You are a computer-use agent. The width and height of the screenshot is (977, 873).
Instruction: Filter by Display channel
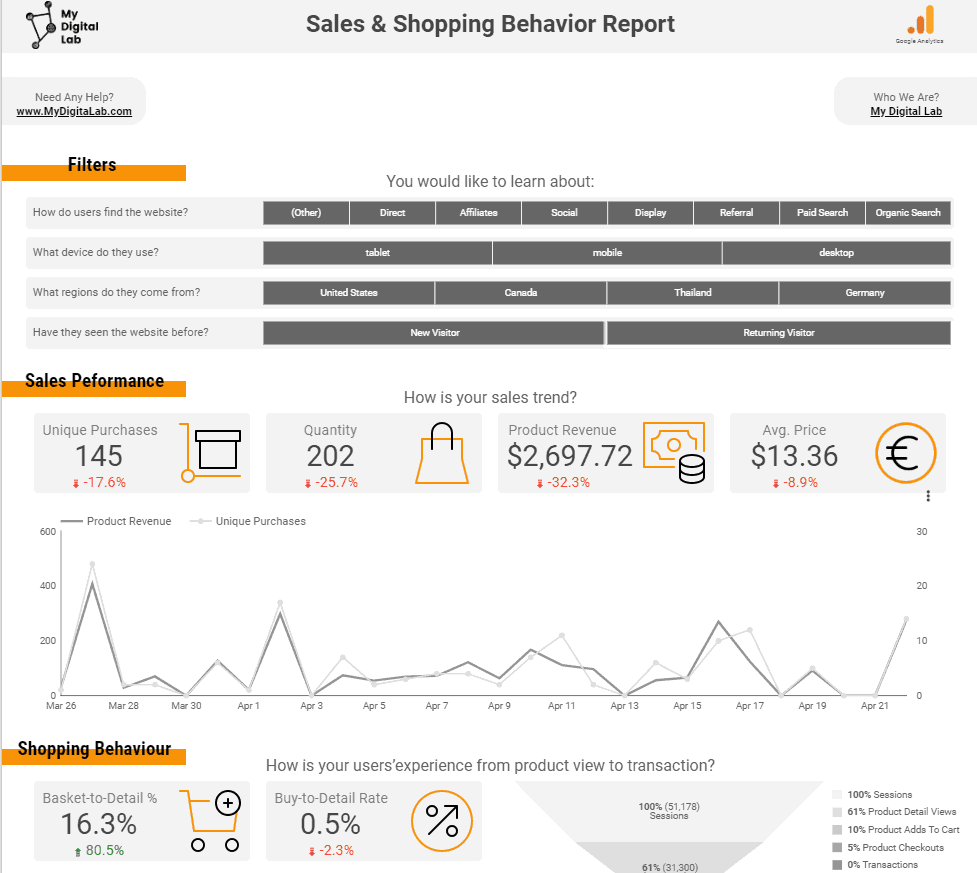pos(651,212)
